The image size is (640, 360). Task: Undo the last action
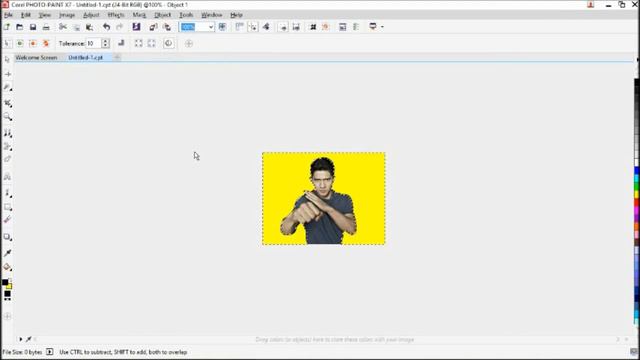pos(107,27)
